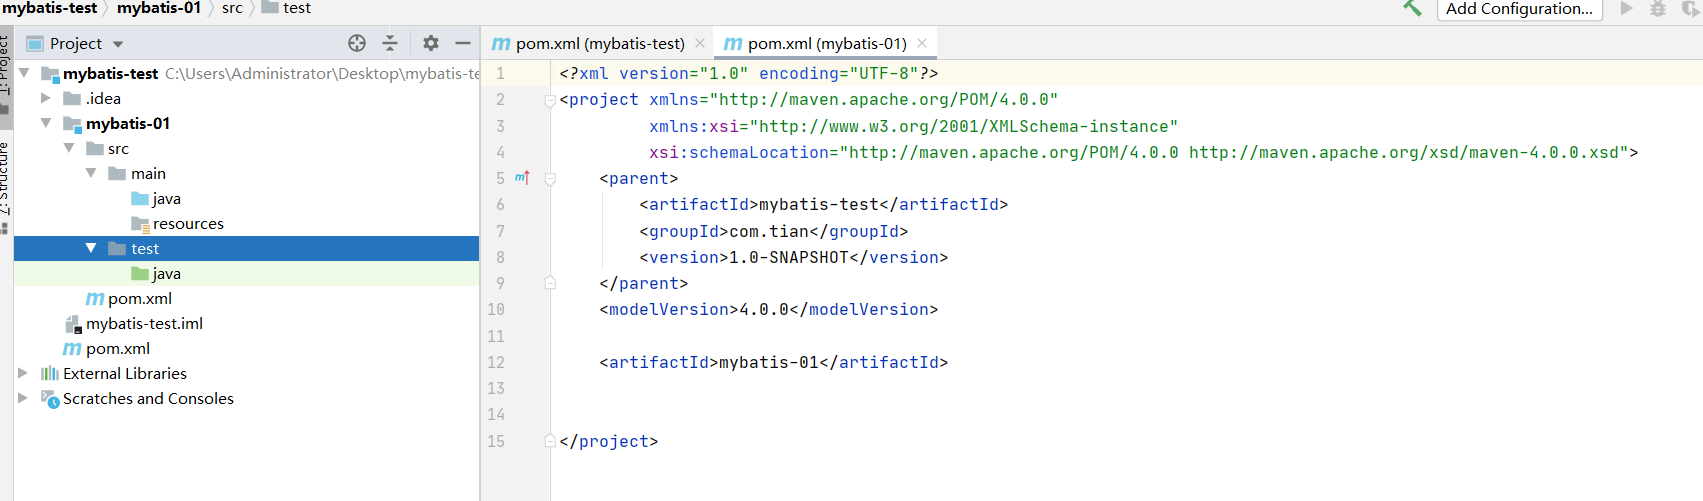Toggle fold marker at the project opening tag
This screenshot has height=501, width=1703.
pos(550,100)
